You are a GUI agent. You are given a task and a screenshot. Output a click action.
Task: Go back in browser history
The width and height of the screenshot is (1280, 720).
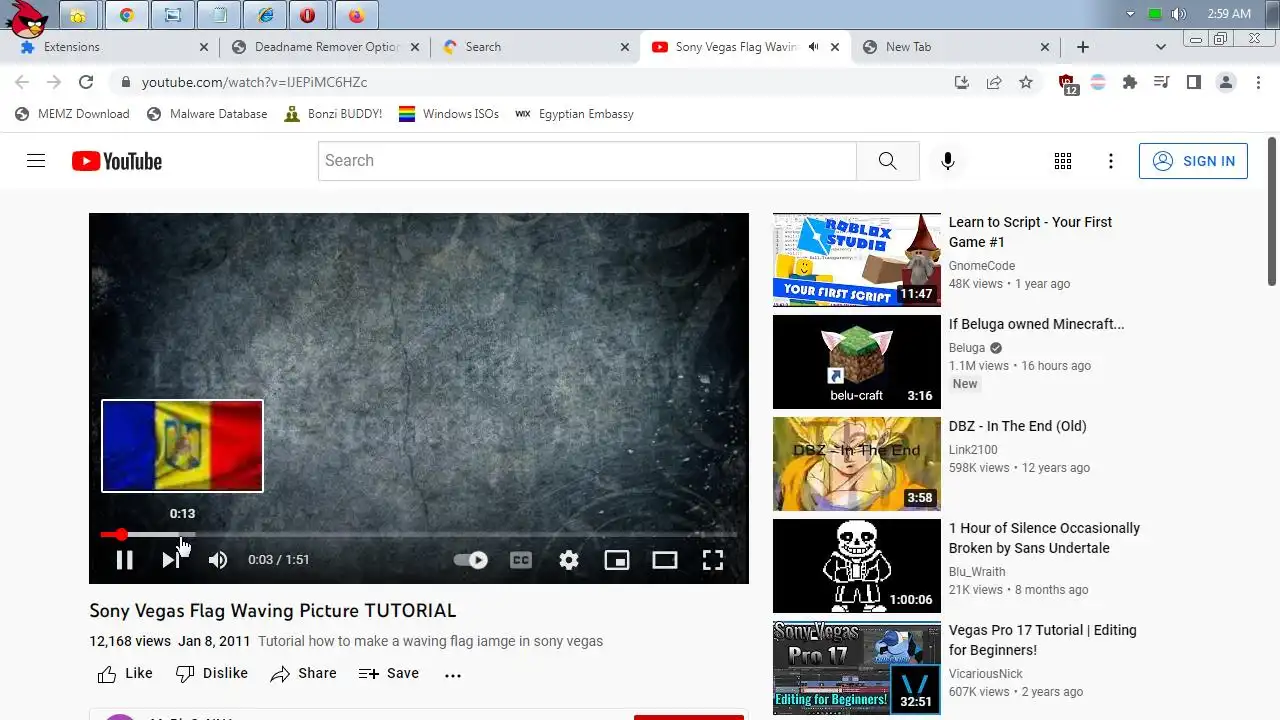click(x=22, y=83)
